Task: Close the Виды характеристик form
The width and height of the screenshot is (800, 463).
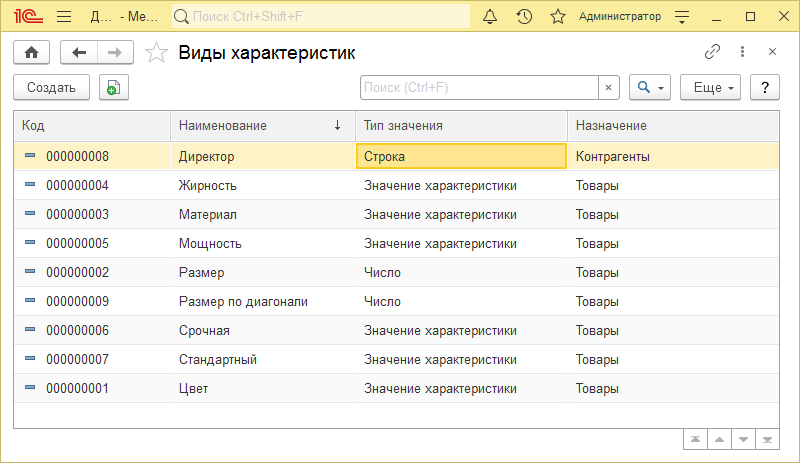Action: [x=772, y=52]
